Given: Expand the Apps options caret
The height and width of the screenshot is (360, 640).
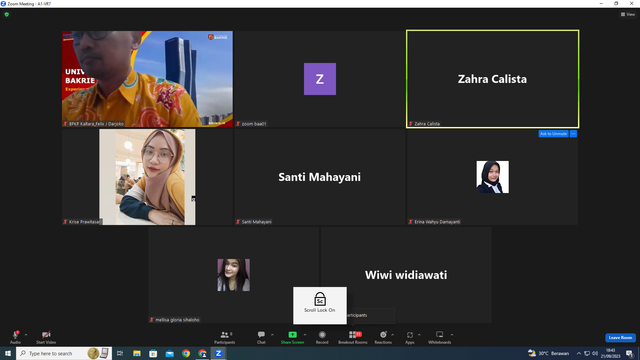Looking at the screenshot, I should pos(419,335).
